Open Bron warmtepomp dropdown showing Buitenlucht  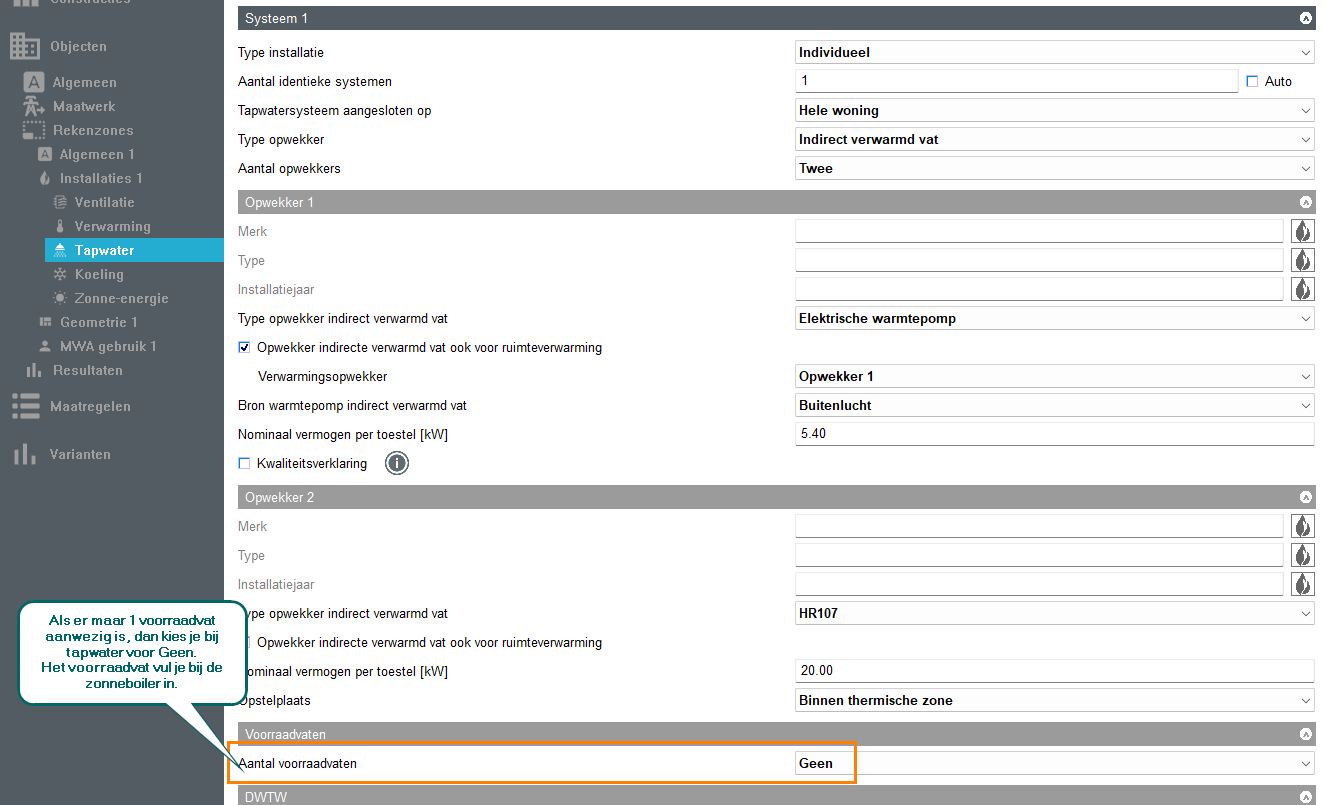point(1054,406)
